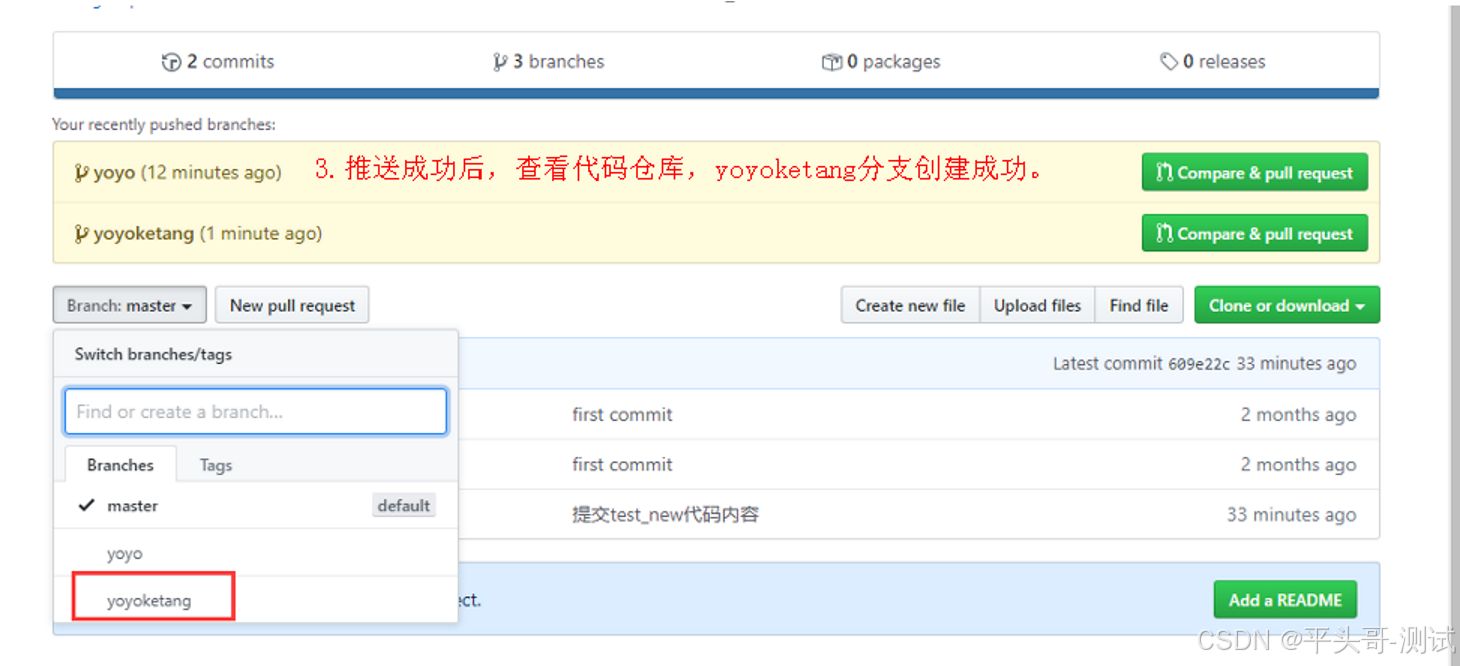Click the Upload files button
This screenshot has width=1460, height=666.
[x=1037, y=305]
